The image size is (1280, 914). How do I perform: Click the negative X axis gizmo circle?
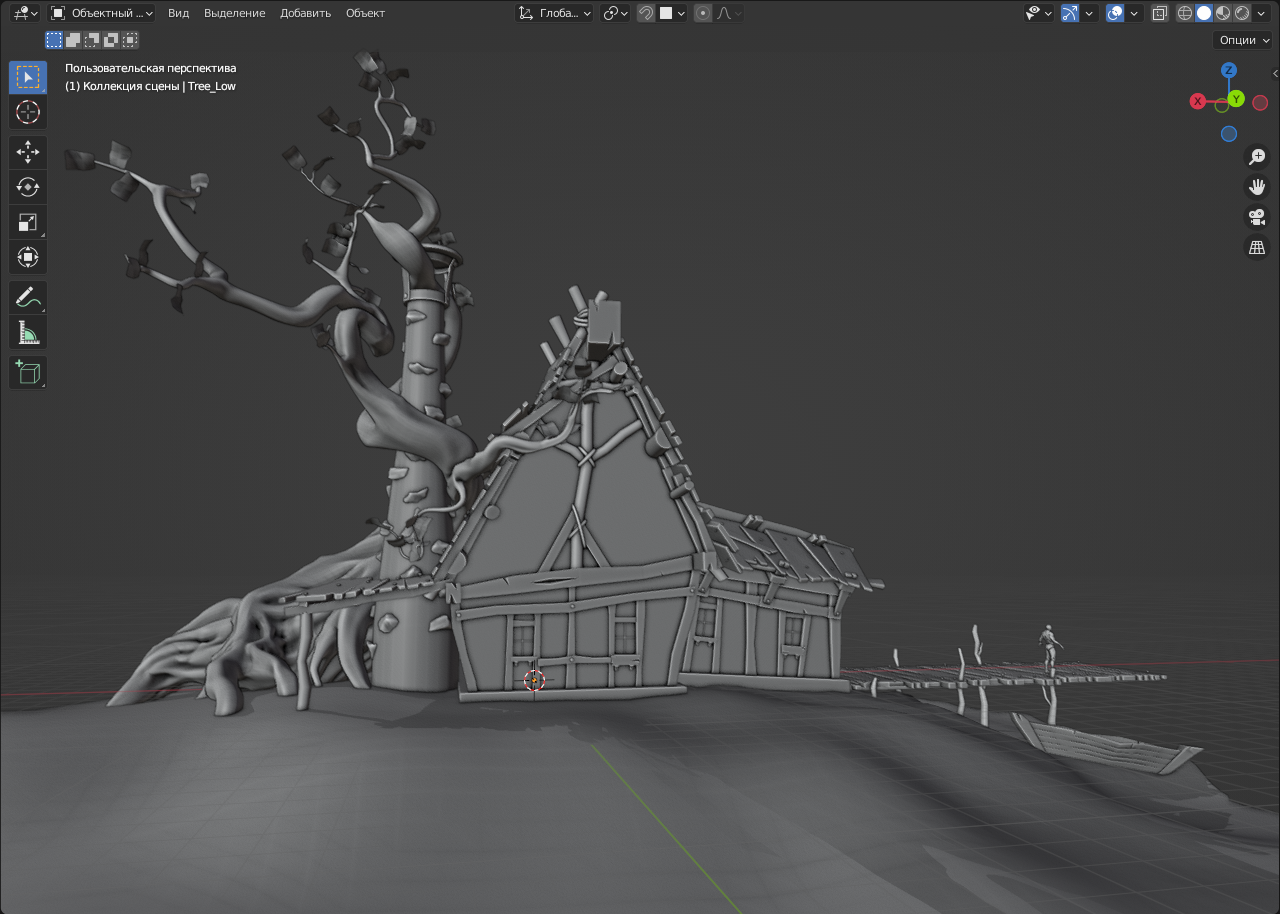(x=1260, y=102)
